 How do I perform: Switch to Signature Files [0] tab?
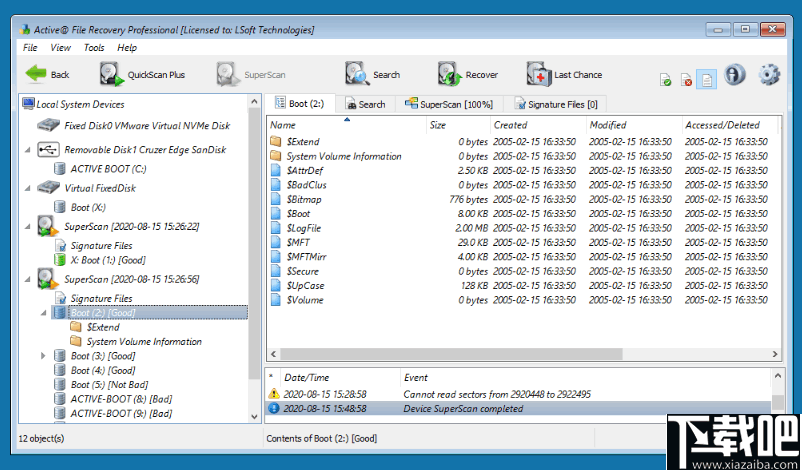[556, 104]
